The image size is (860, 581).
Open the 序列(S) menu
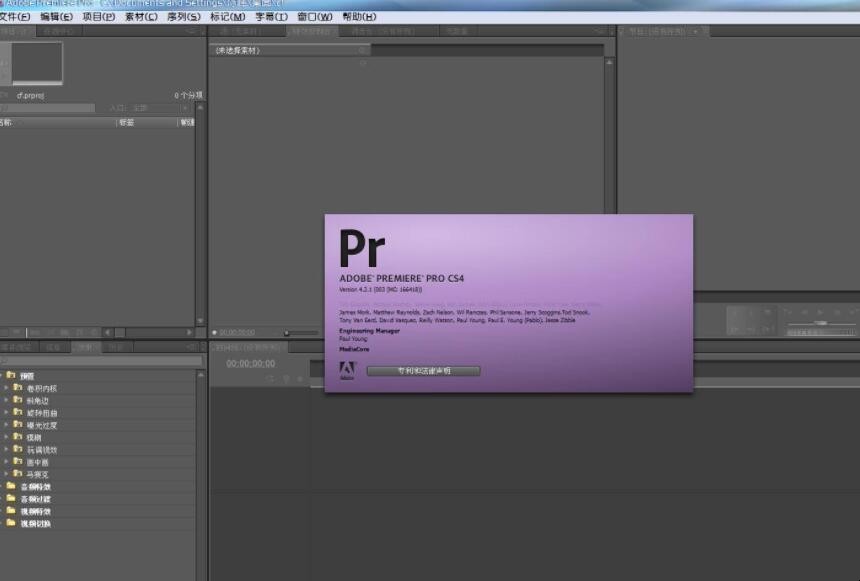(183, 17)
